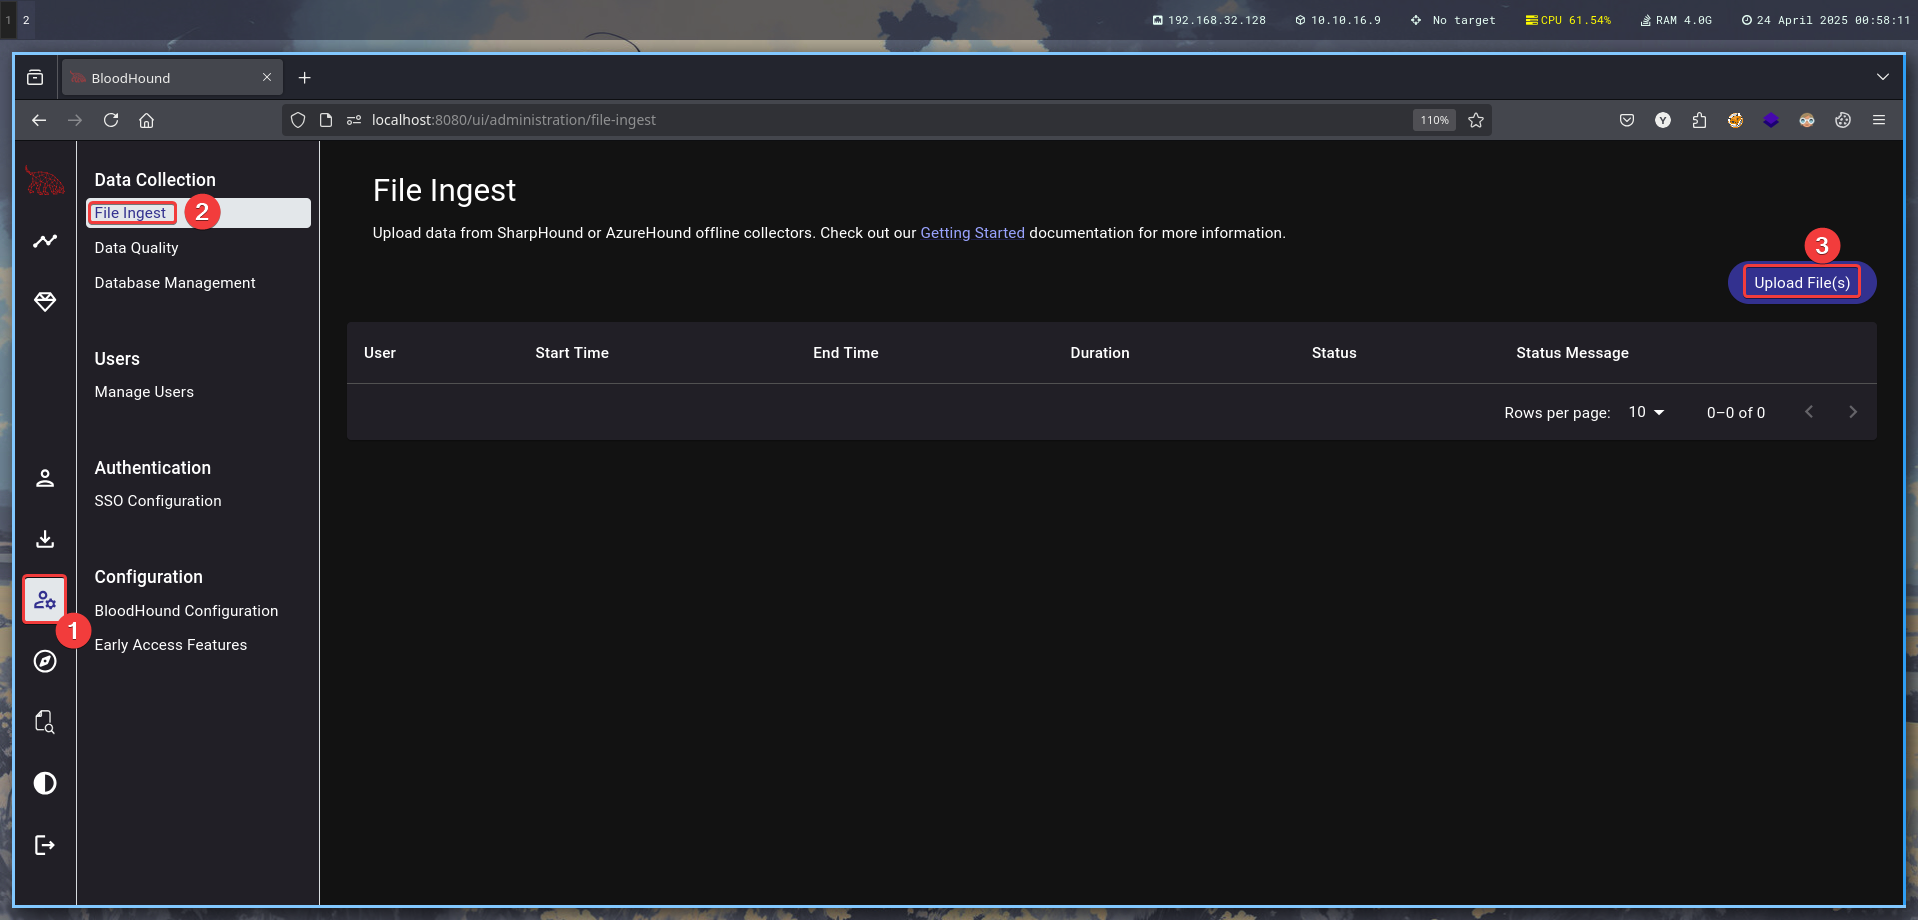Screen dimensions: 1918x920
Task: Expand the Rows per page dropdown
Action: point(1646,412)
